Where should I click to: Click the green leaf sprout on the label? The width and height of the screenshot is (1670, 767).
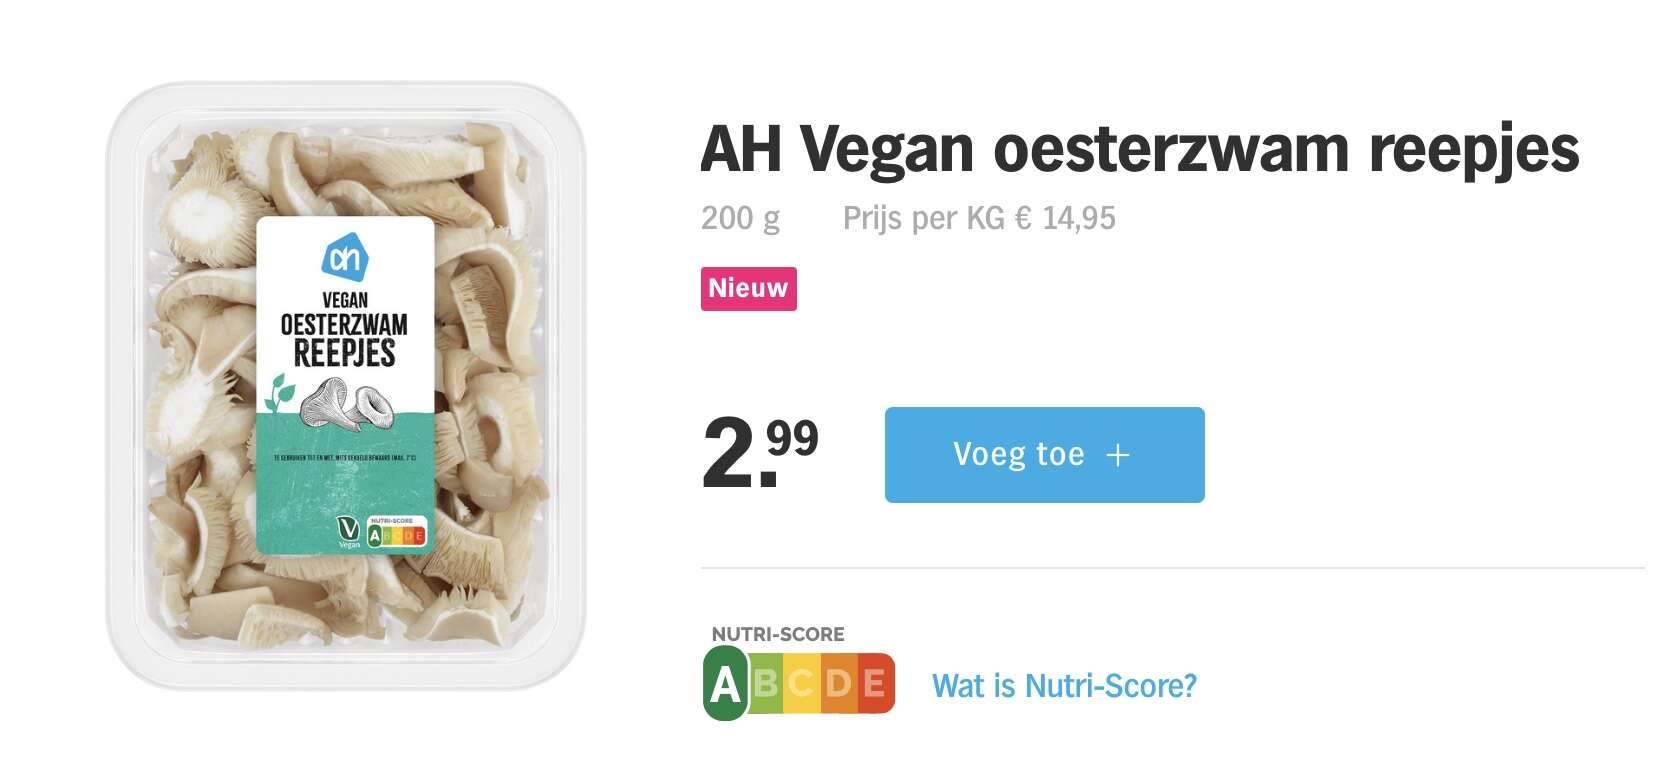pos(279,392)
